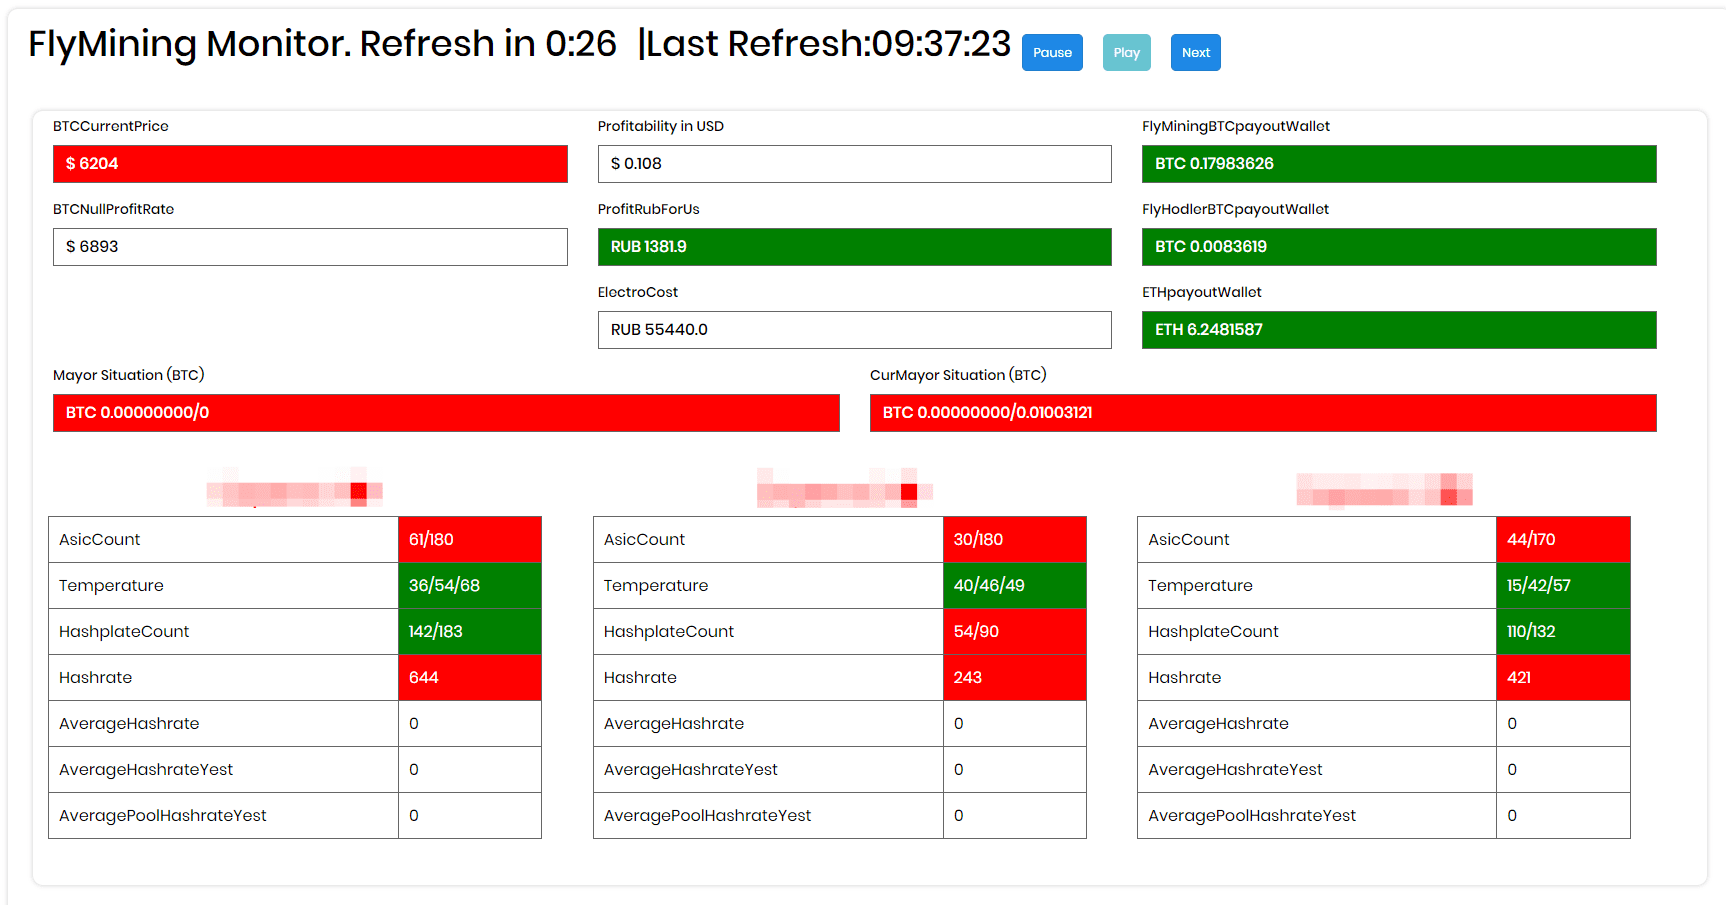Viewport: 1726px width, 905px height.
Task: Select FlyHodlerBTCpayoutWallet value BTC 0.0083619
Action: (x=1399, y=247)
